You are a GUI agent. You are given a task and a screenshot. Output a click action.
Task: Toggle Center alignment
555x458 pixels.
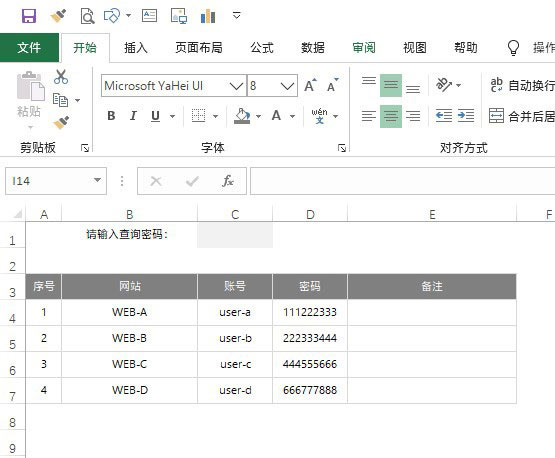(x=391, y=116)
